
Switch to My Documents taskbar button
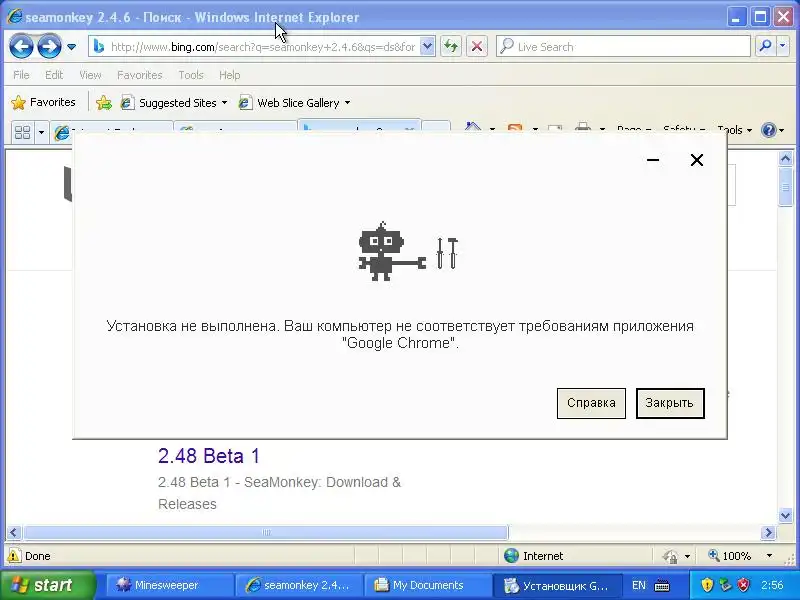click(x=427, y=585)
